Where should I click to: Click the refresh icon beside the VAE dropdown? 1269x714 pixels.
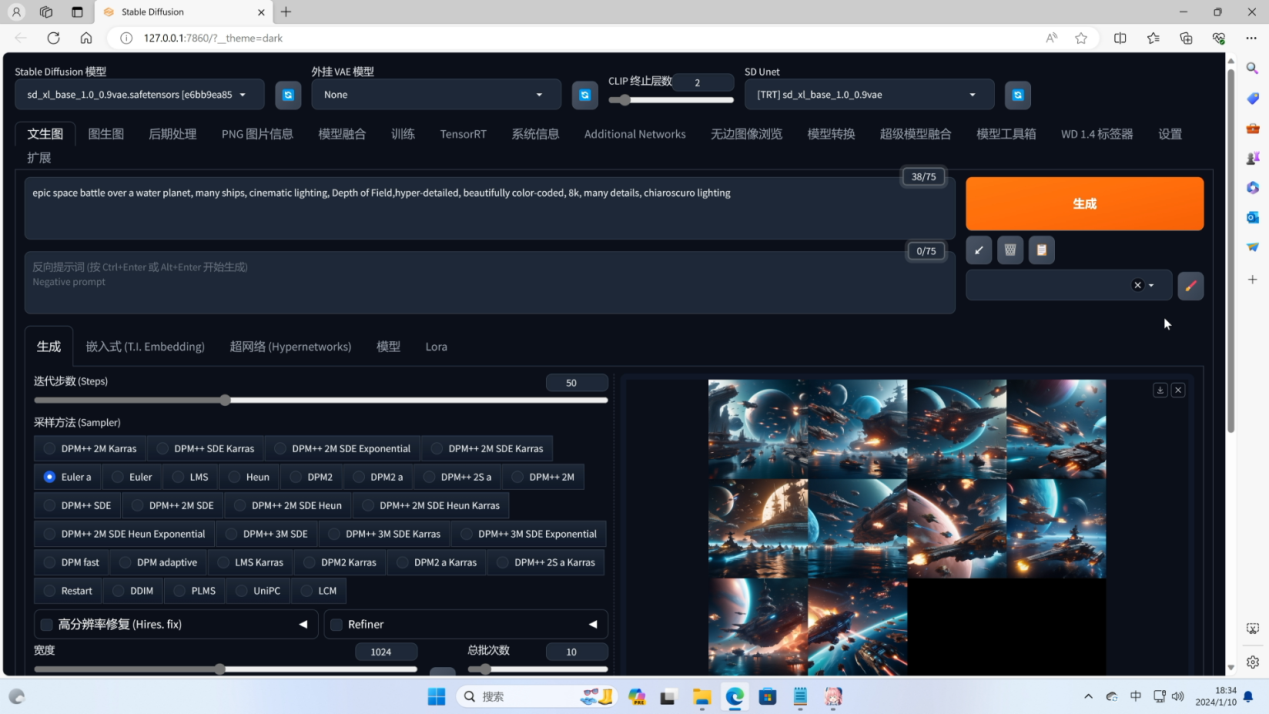[585, 95]
